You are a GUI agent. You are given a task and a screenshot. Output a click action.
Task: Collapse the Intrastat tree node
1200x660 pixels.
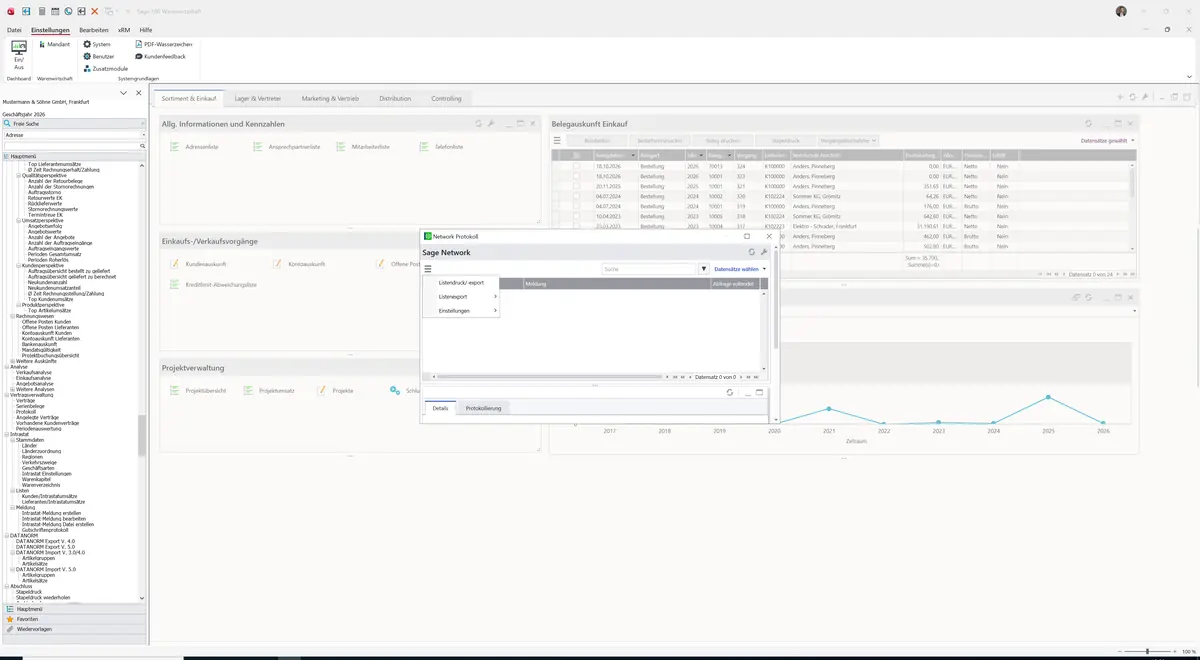pyautogui.click(x=6, y=435)
